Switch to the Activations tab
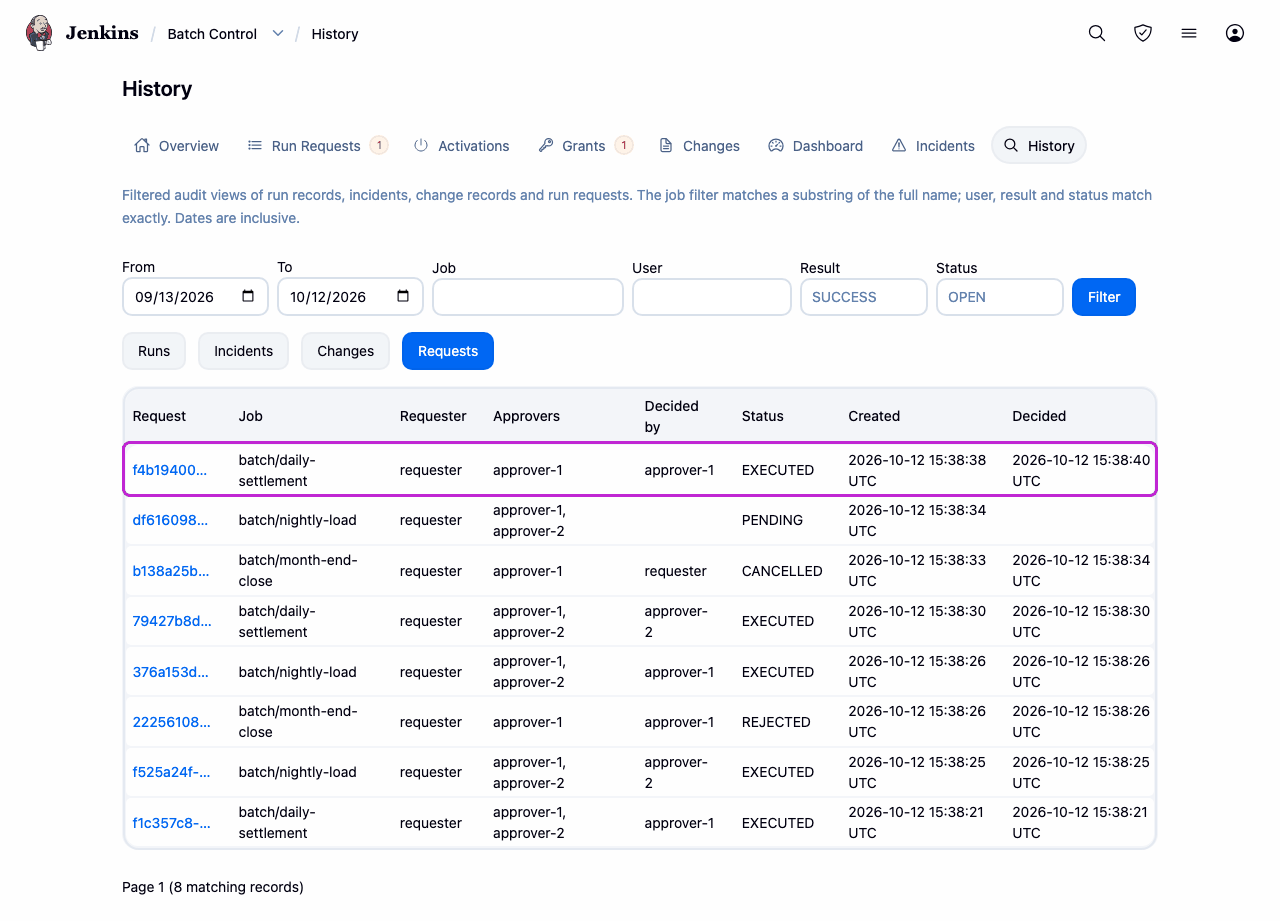Screen dimensions: 1280x921 click(461, 146)
